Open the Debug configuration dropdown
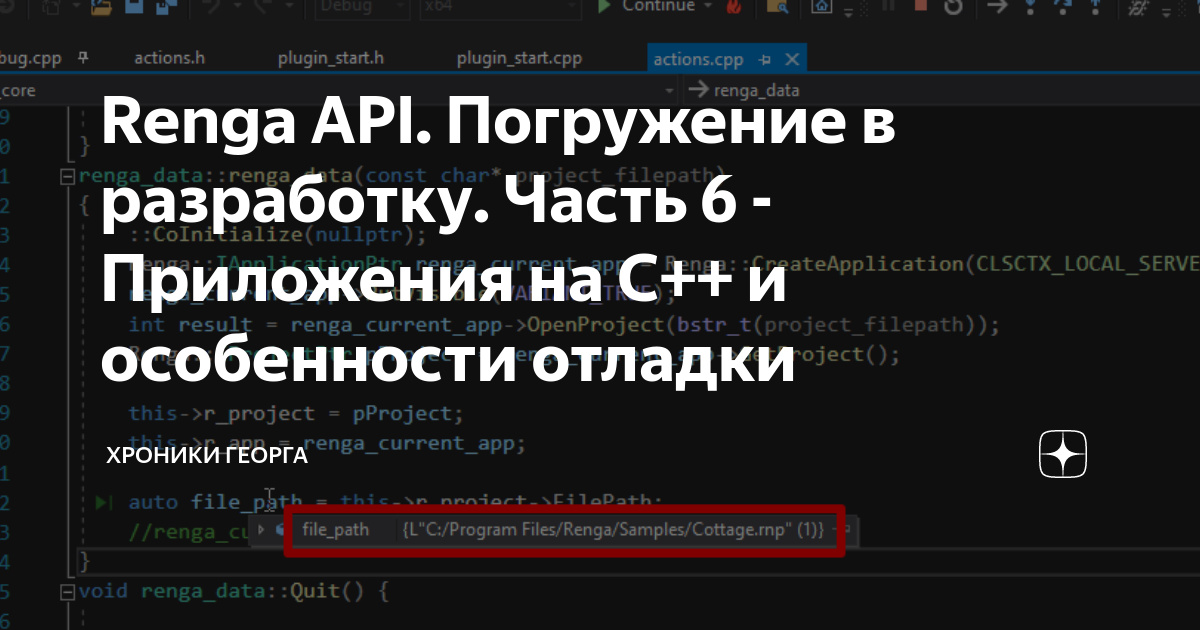This screenshot has height=630, width=1200. tap(360, 6)
